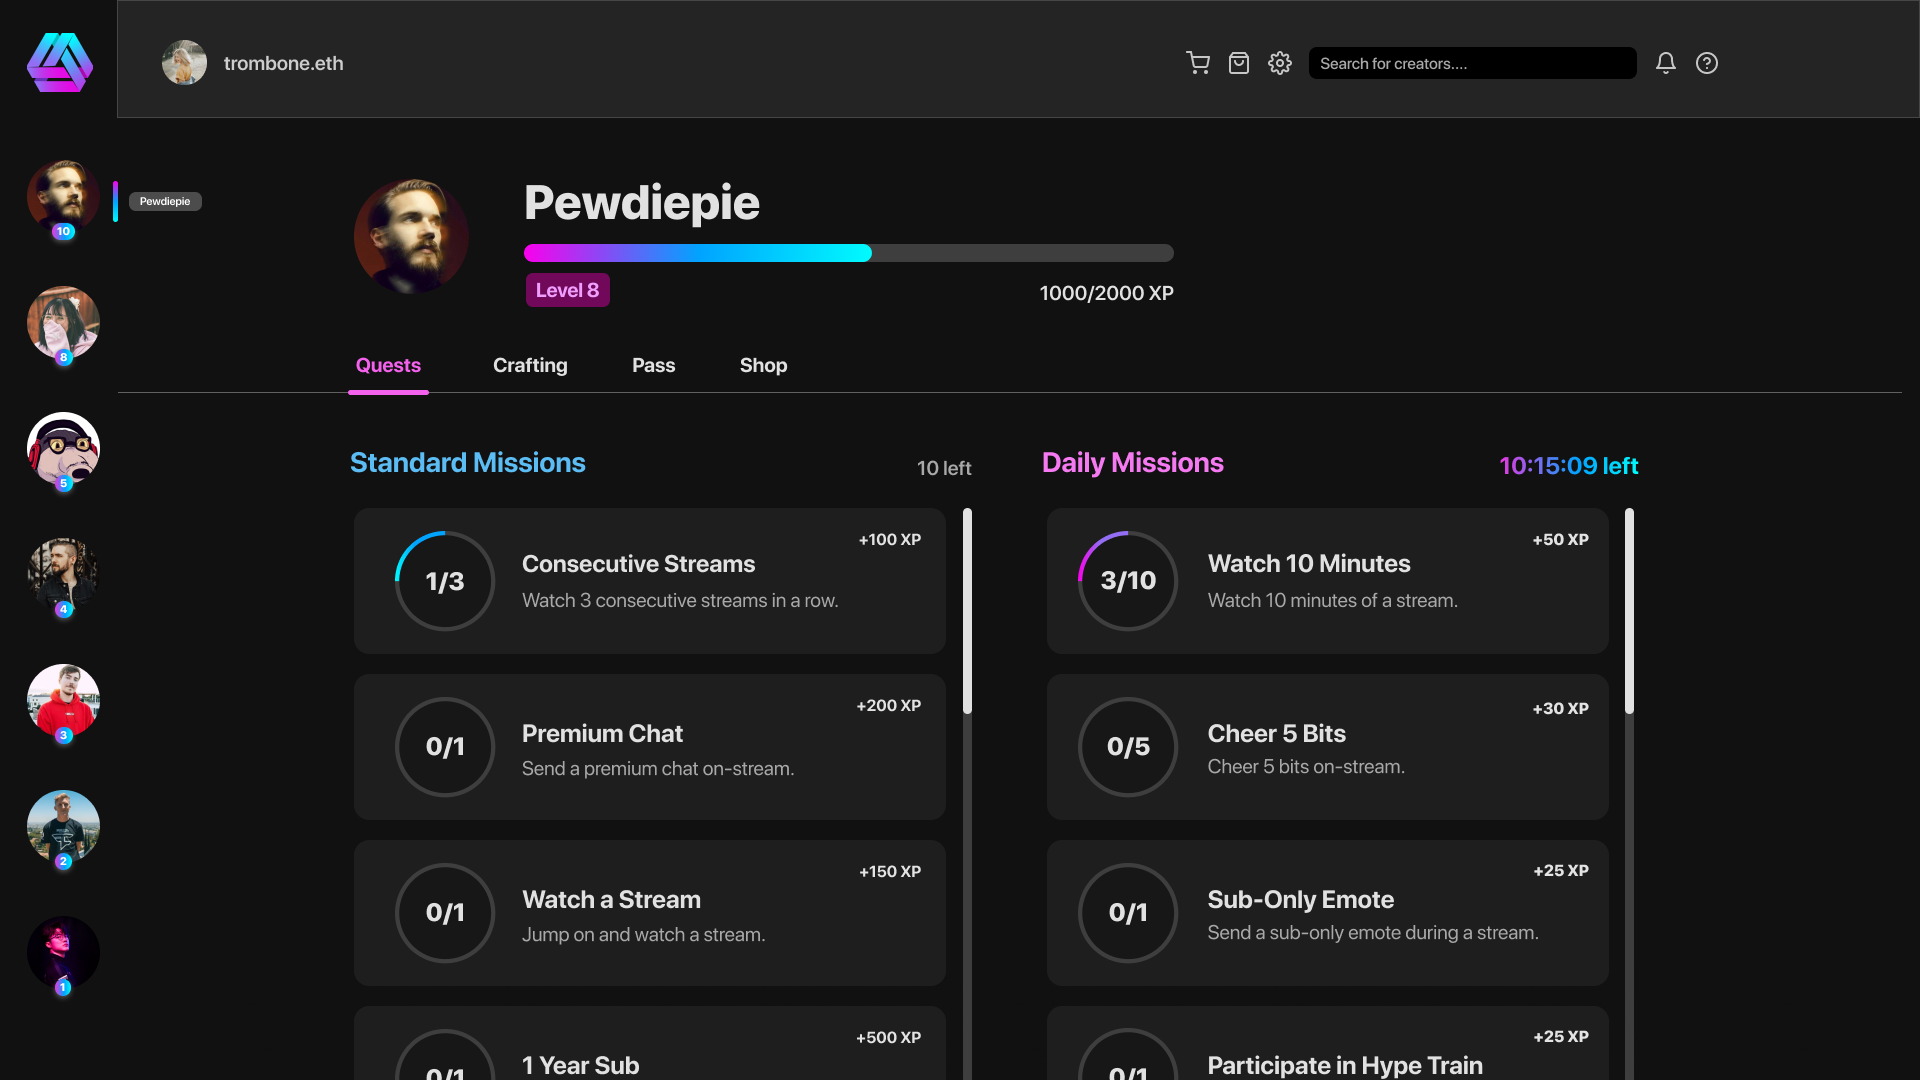Select the red hoodie creator avatar

click(63, 701)
